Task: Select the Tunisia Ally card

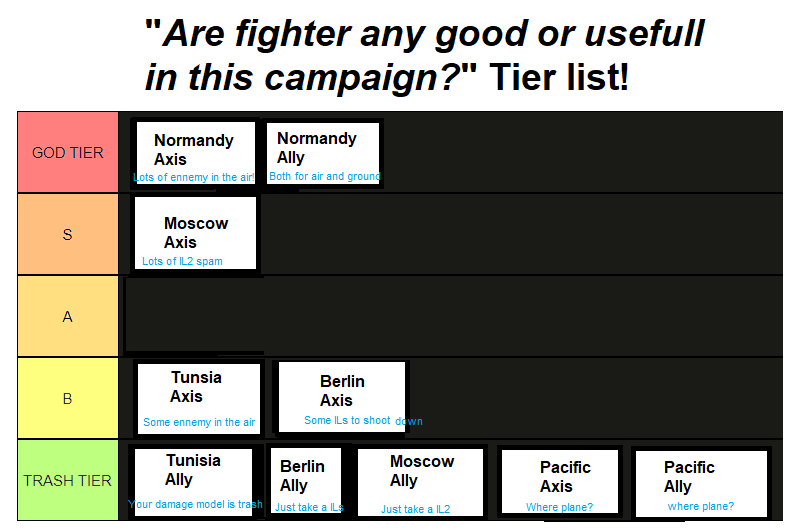Action: pos(194,481)
